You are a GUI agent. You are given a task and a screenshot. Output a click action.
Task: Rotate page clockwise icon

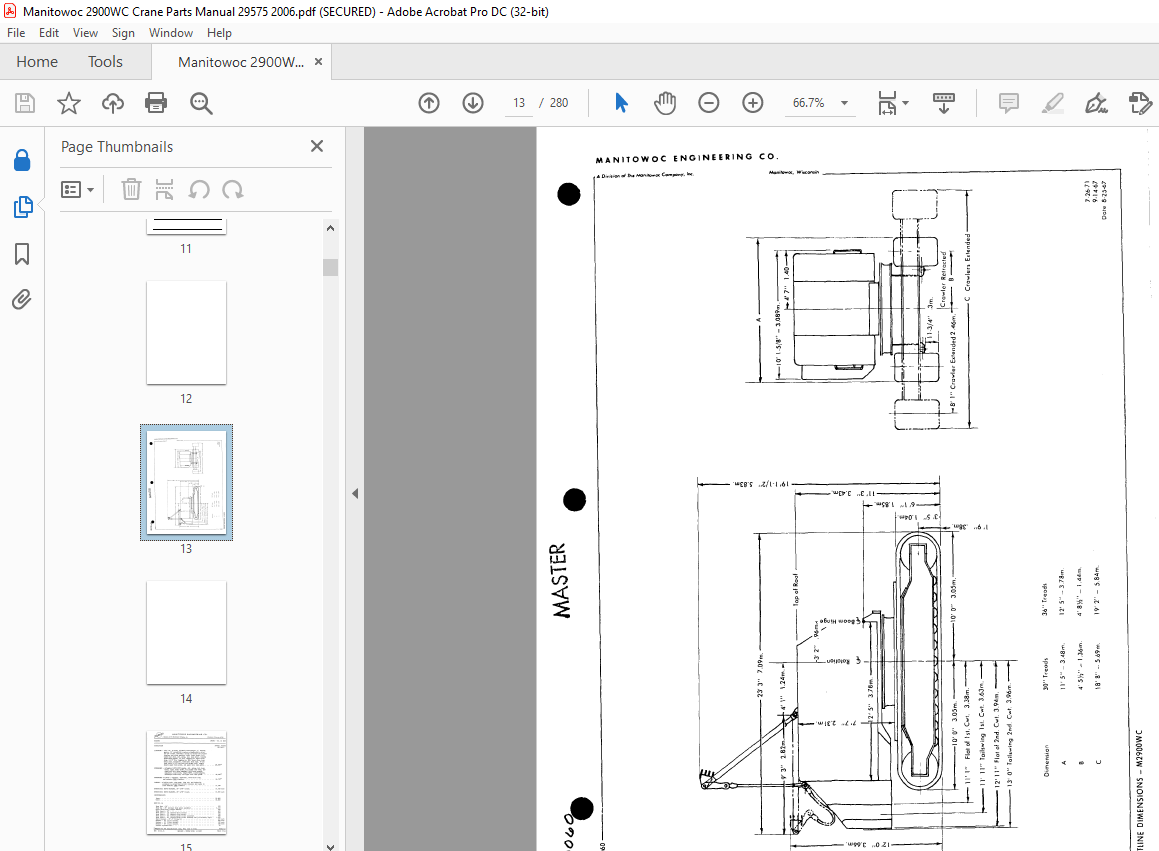pyautogui.click(x=233, y=190)
